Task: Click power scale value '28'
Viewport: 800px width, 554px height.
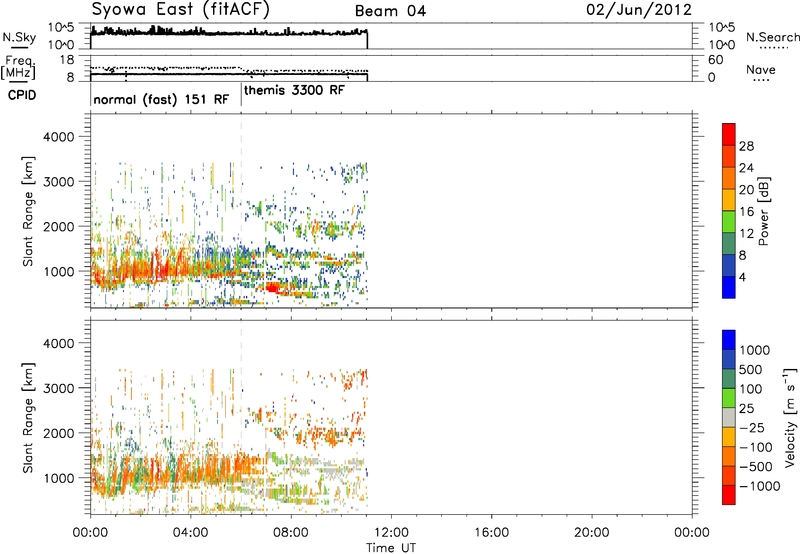Action: click(746, 146)
